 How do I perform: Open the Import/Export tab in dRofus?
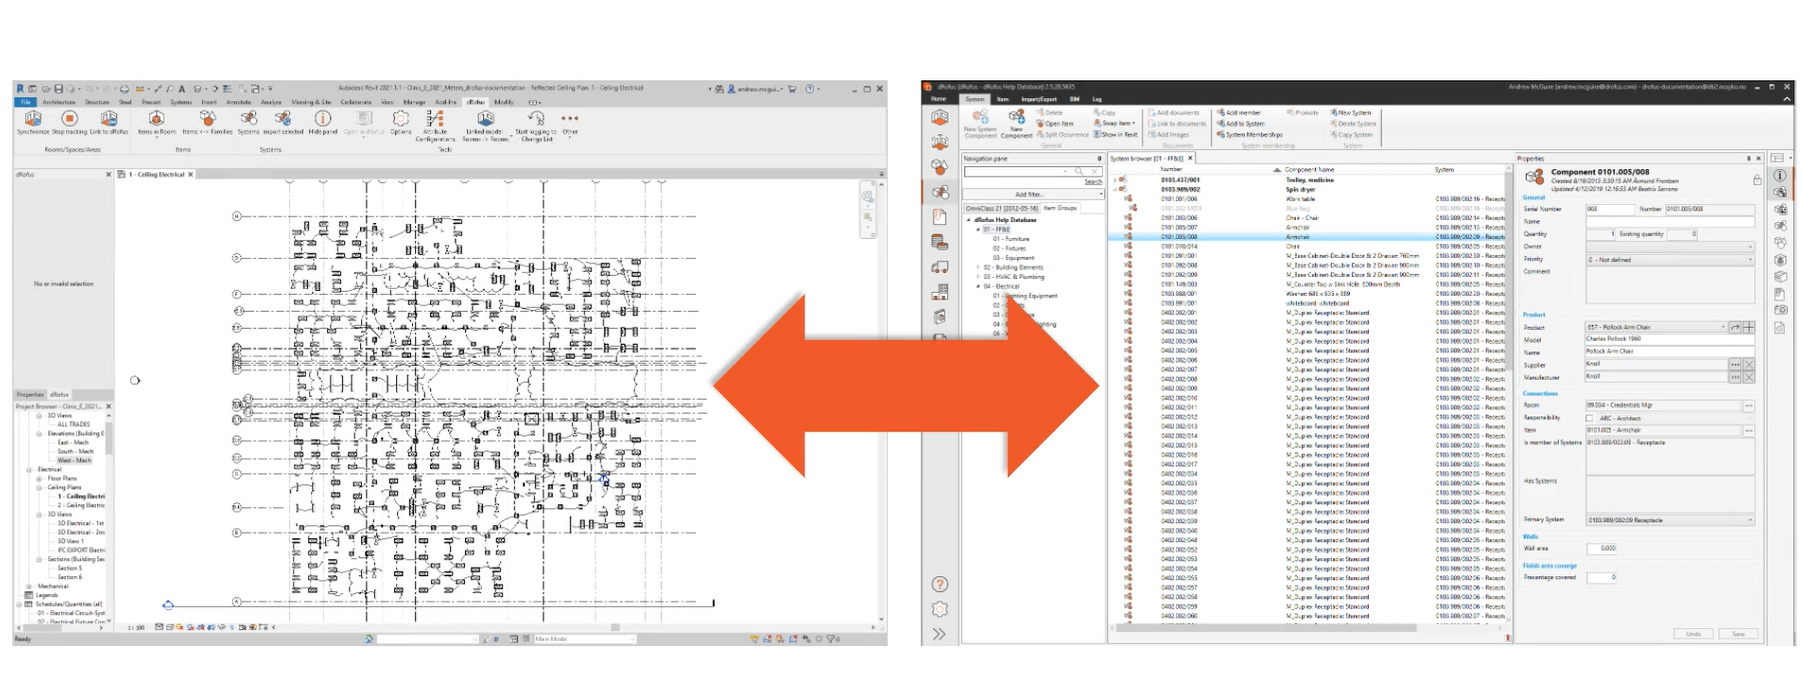(x=1039, y=99)
